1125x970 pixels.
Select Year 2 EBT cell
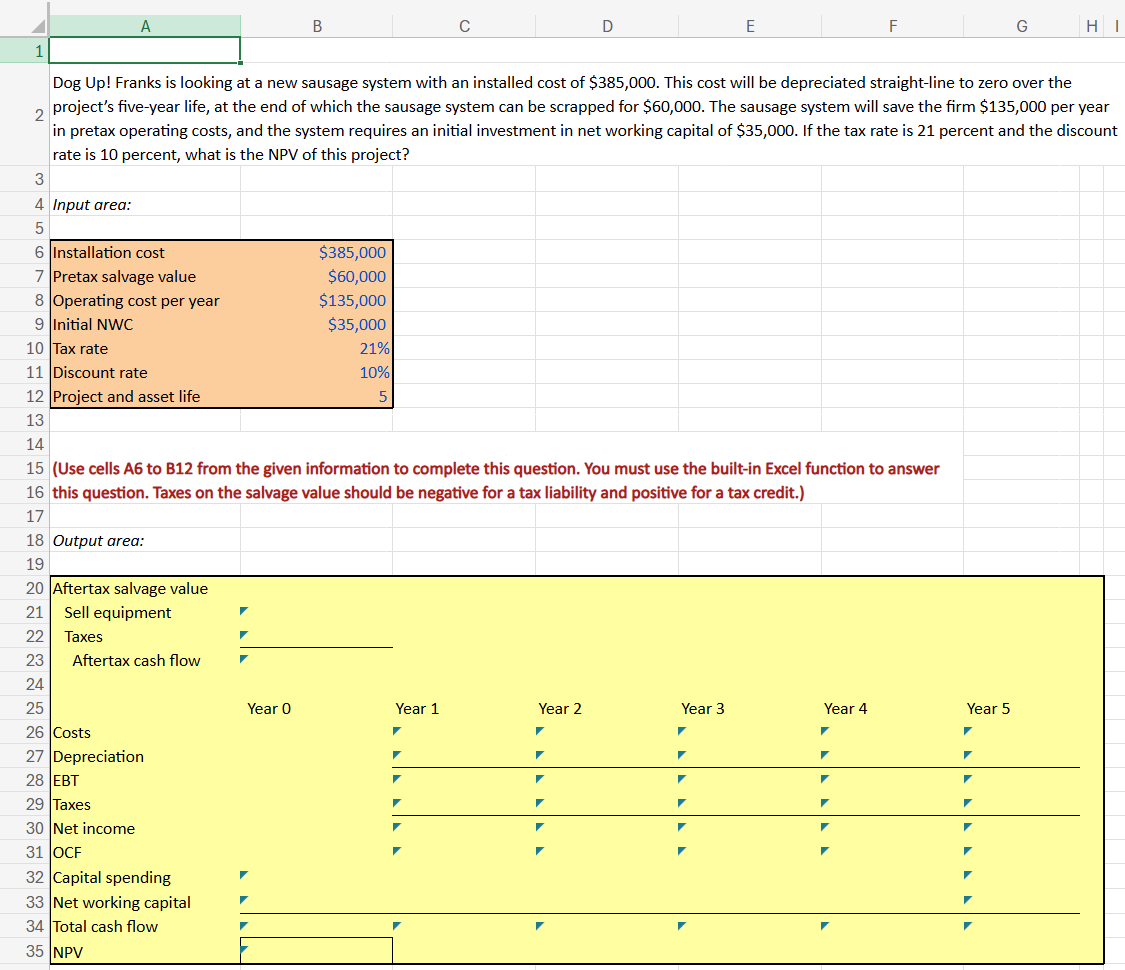(x=607, y=780)
